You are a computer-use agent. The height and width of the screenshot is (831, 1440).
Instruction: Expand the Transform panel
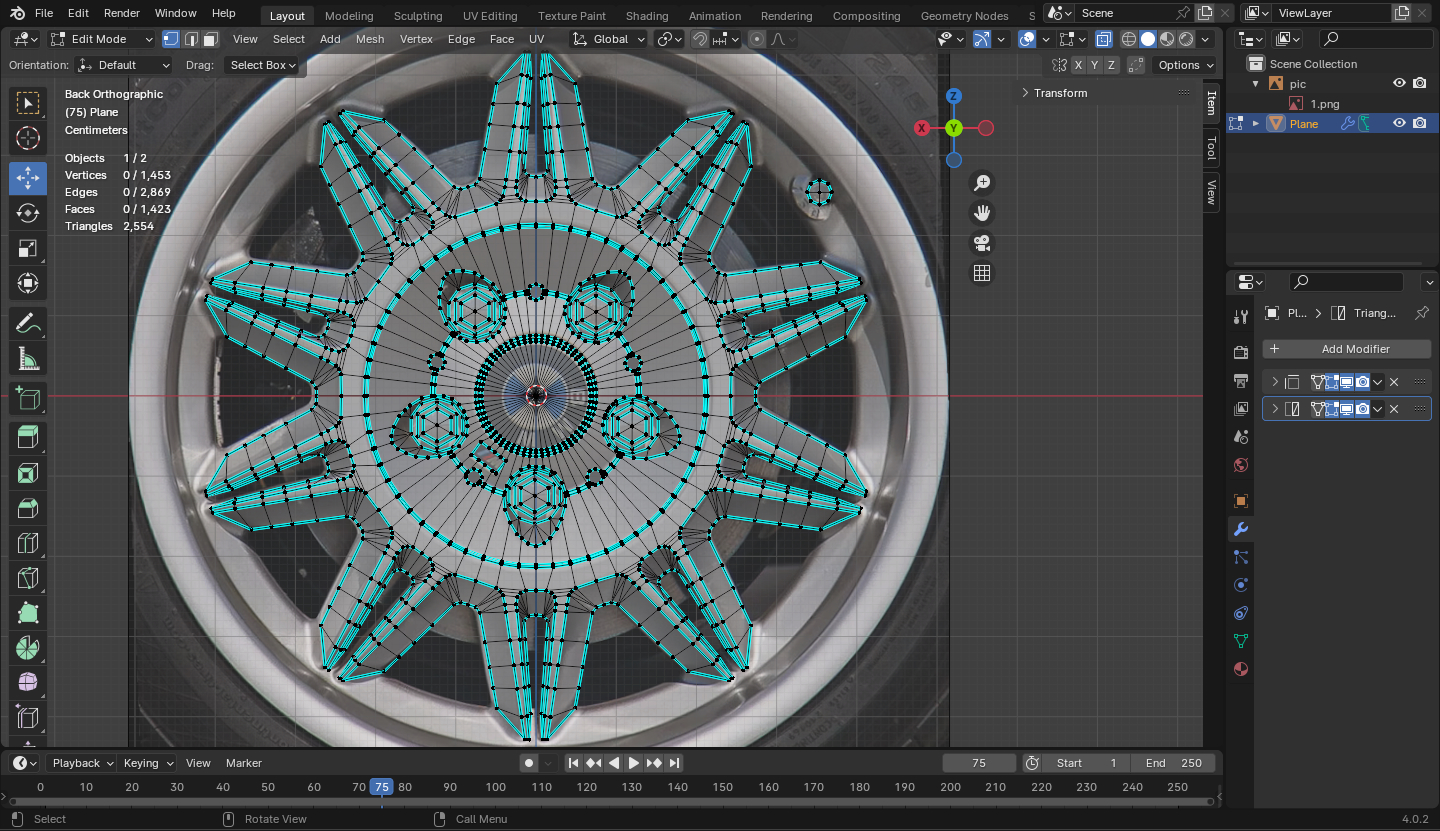(1060, 93)
